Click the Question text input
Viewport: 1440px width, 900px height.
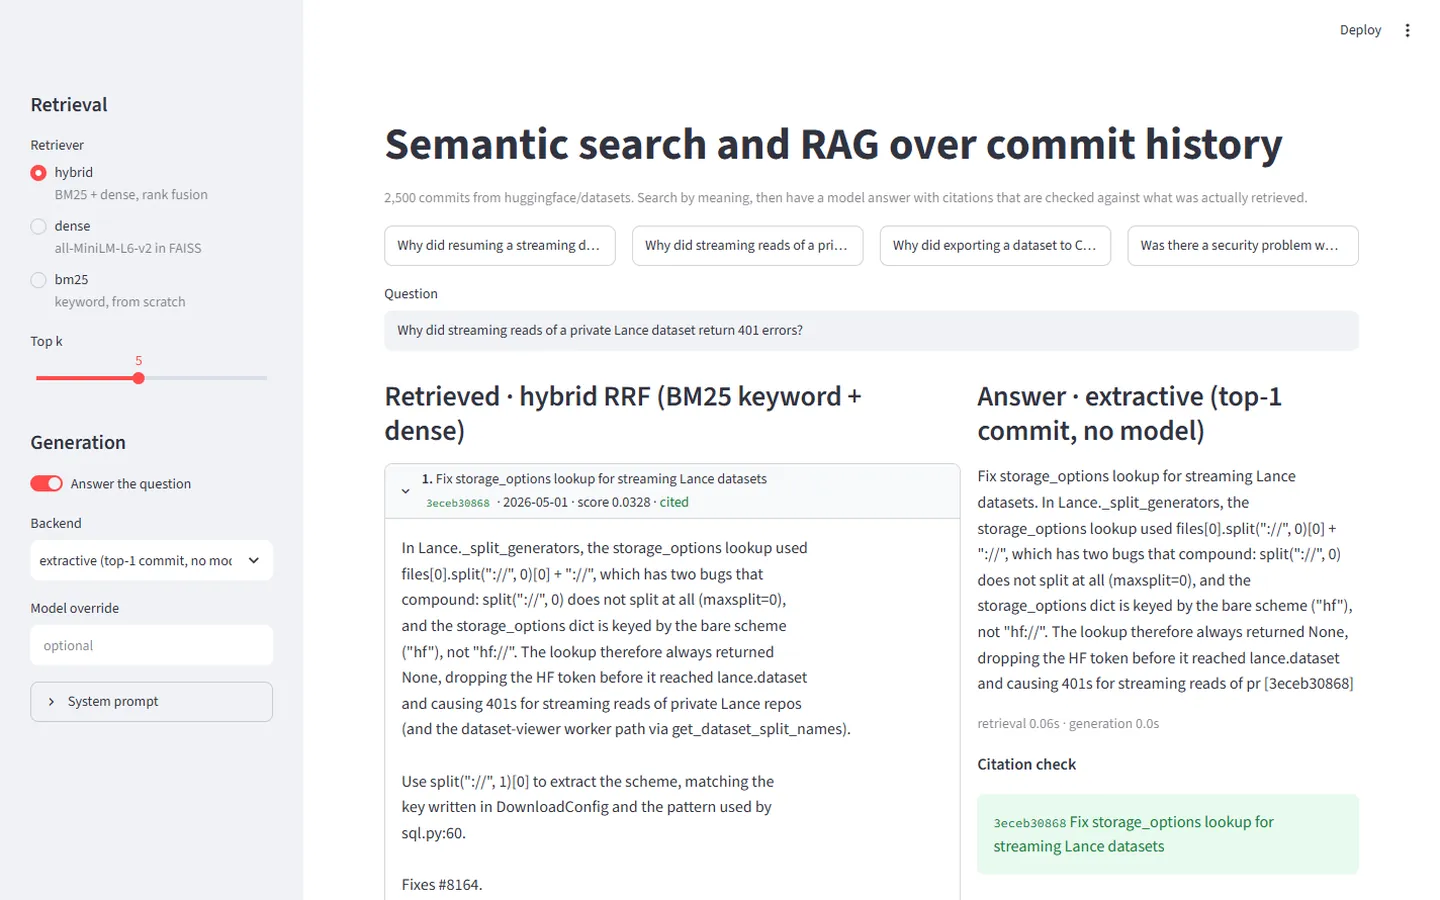[x=871, y=331]
